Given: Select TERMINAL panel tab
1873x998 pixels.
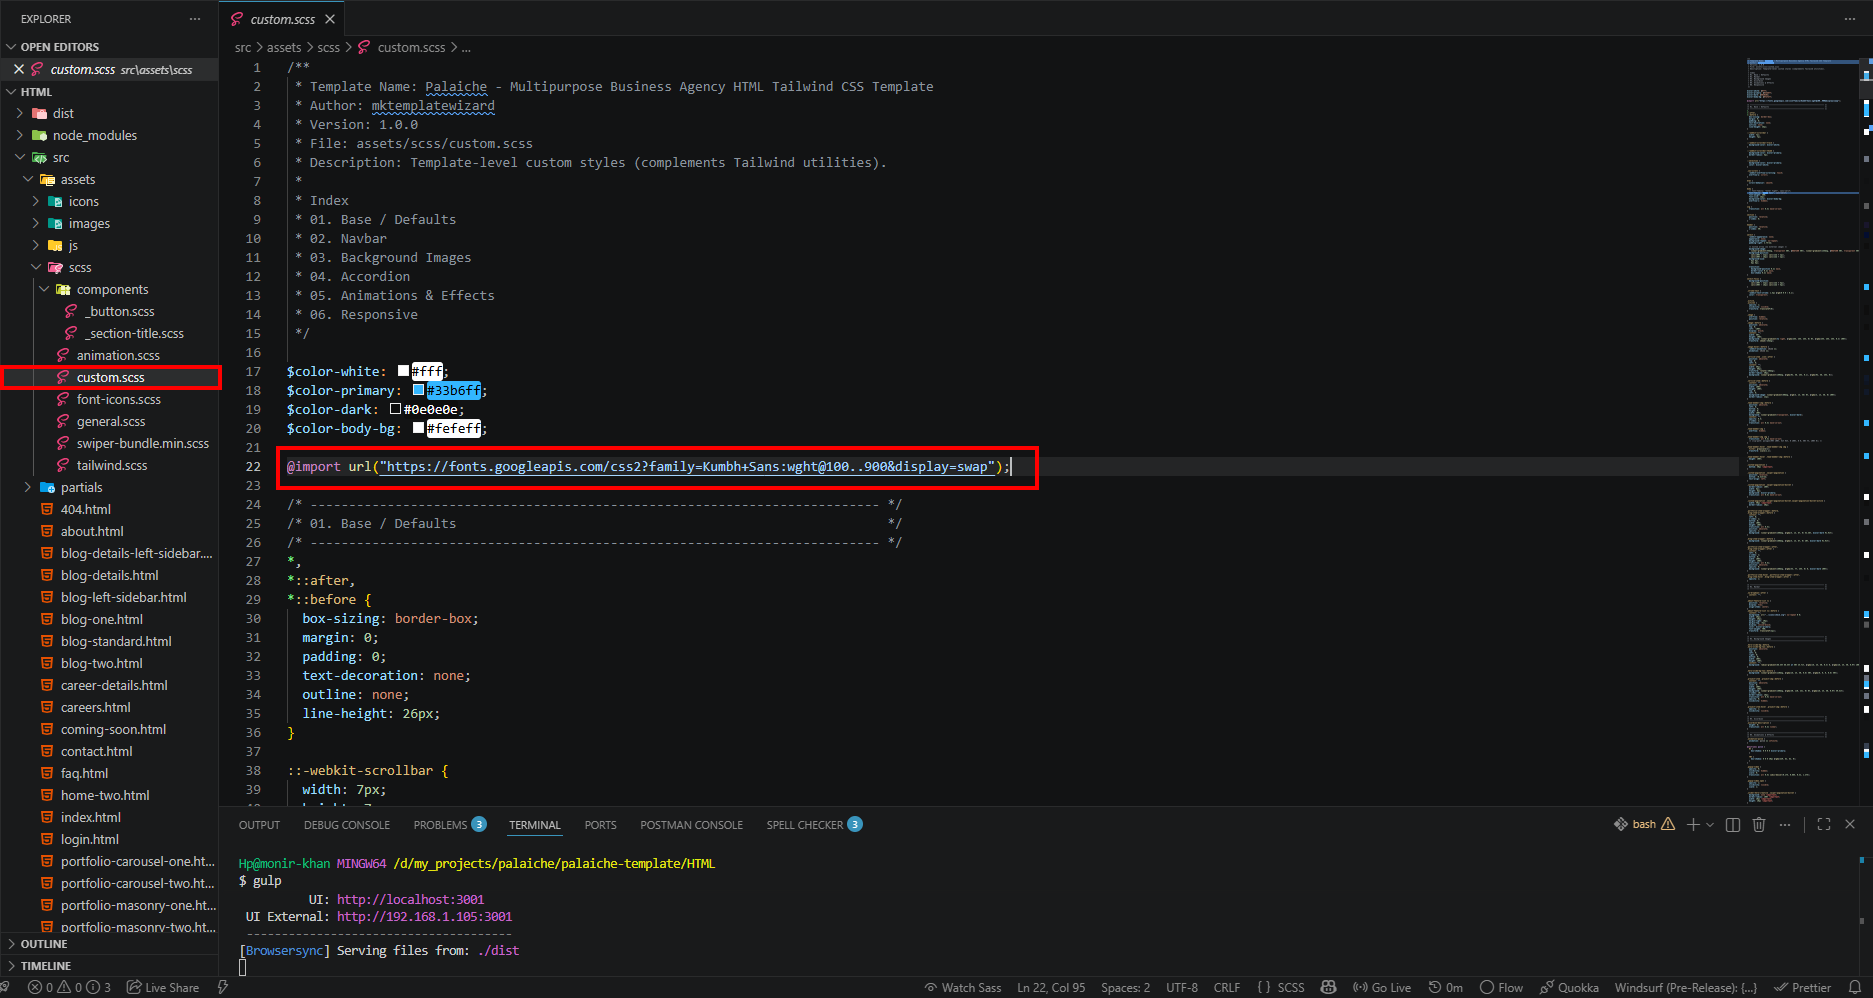Looking at the screenshot, I should point(535,825).
